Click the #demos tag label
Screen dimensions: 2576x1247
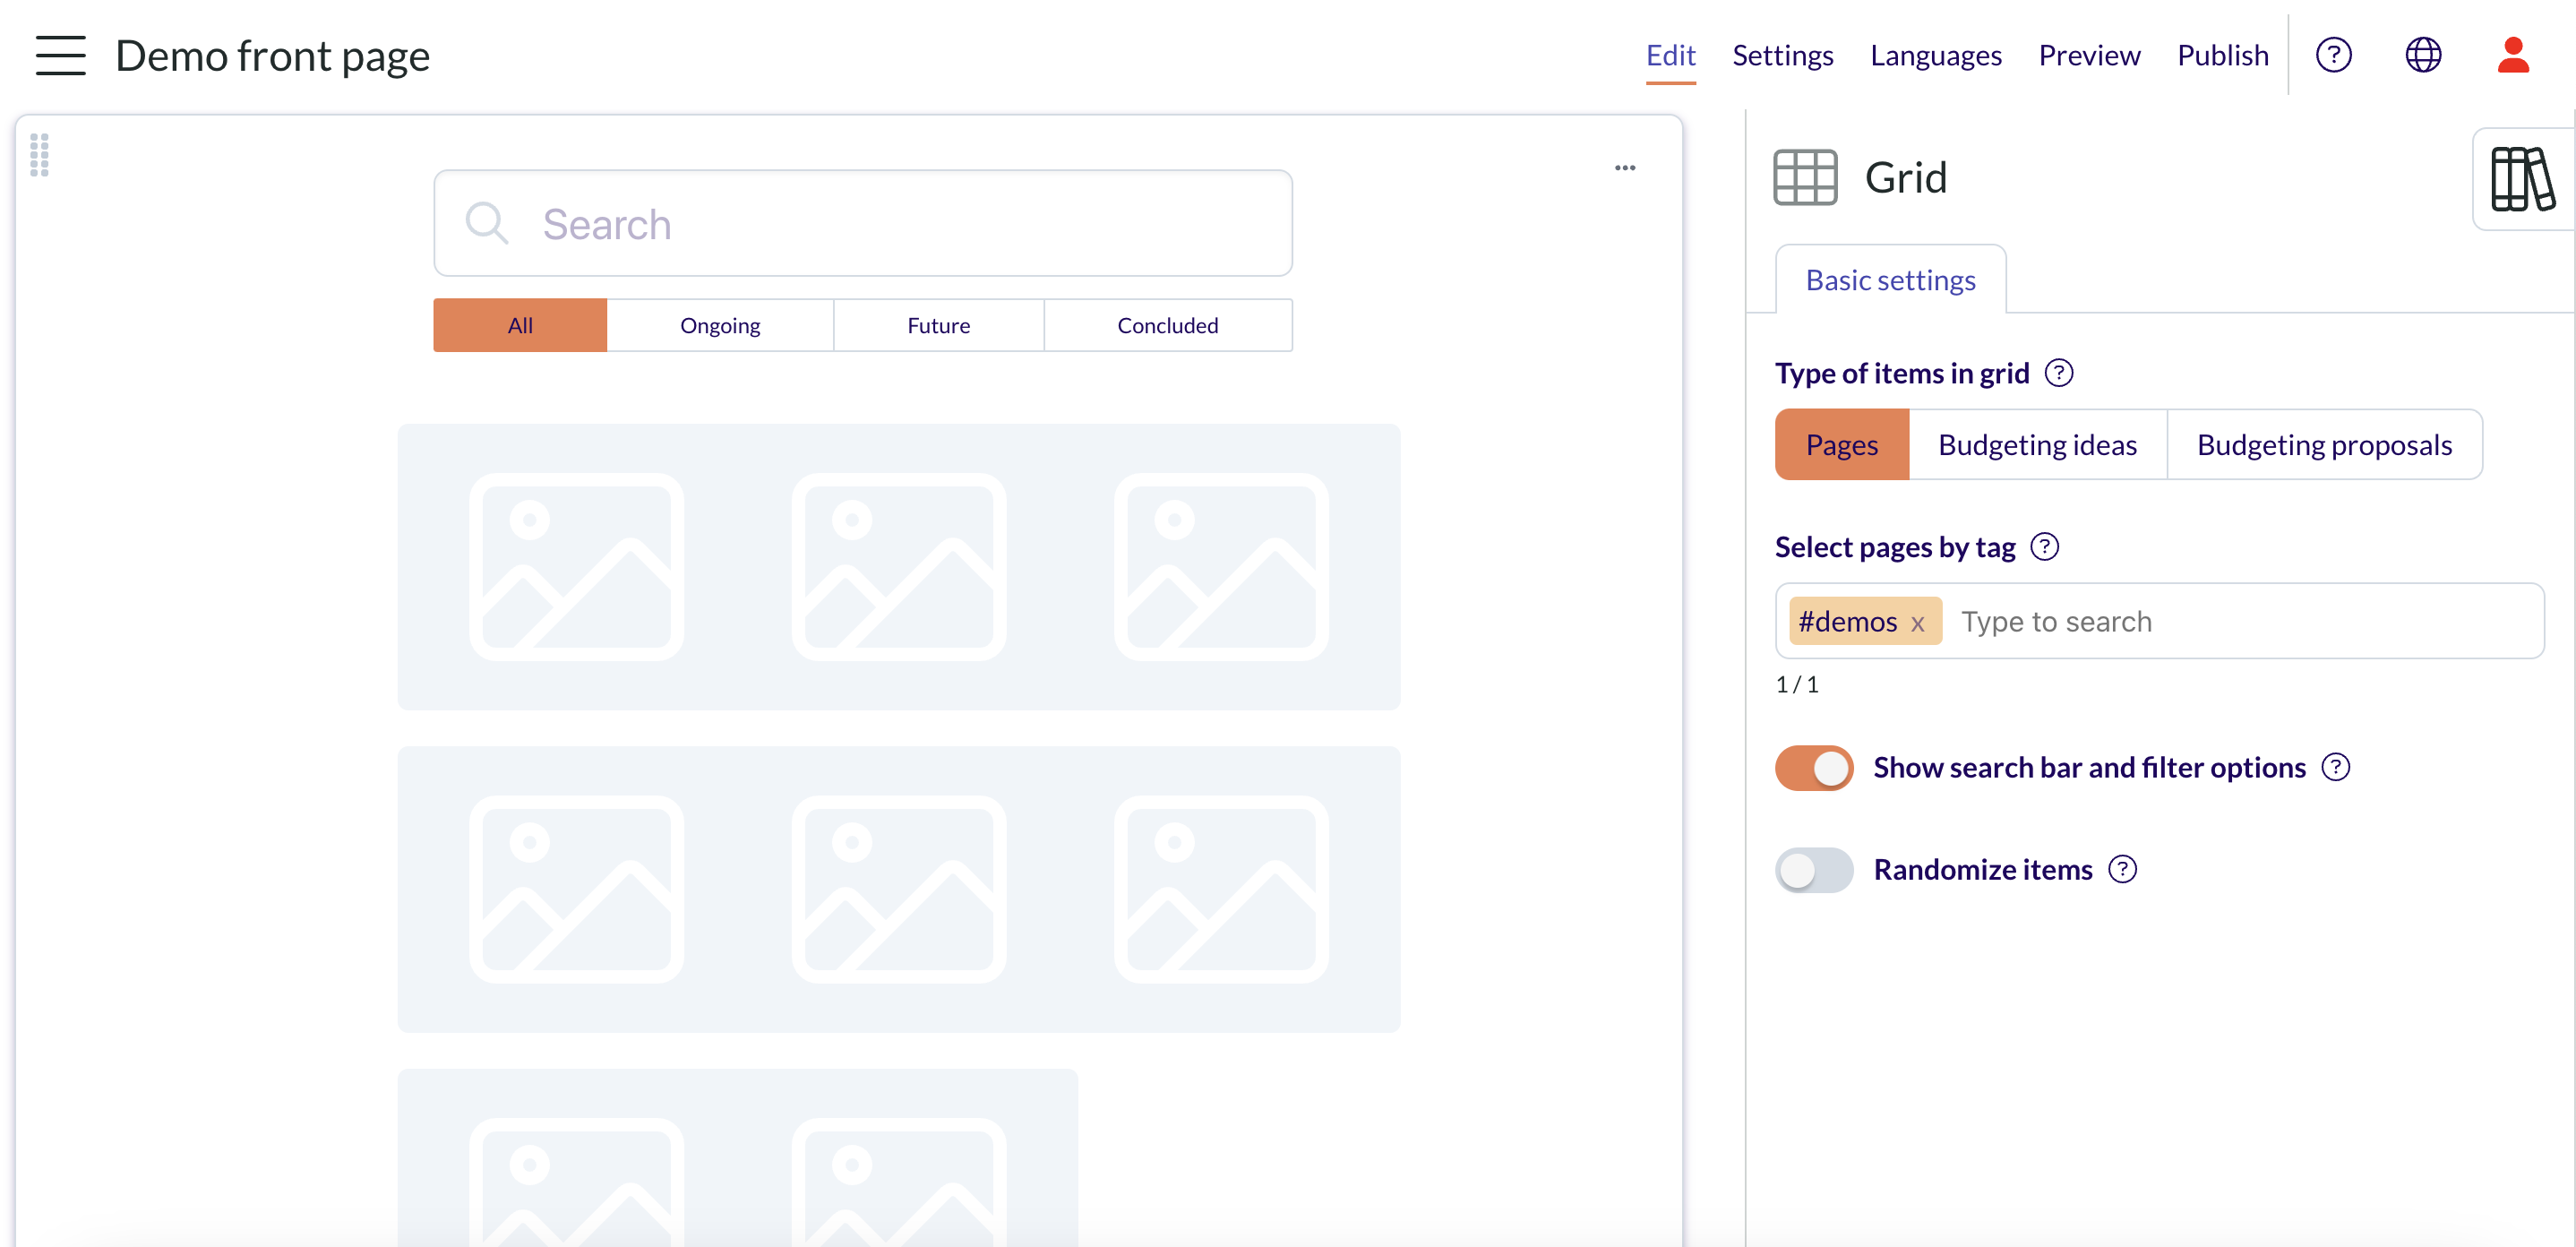point(1847,622)
